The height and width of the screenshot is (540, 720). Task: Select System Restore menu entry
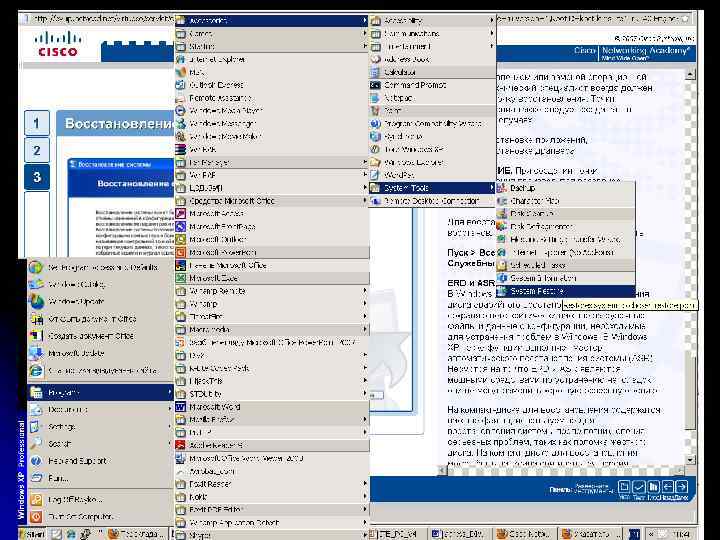[x=566, y=291]
